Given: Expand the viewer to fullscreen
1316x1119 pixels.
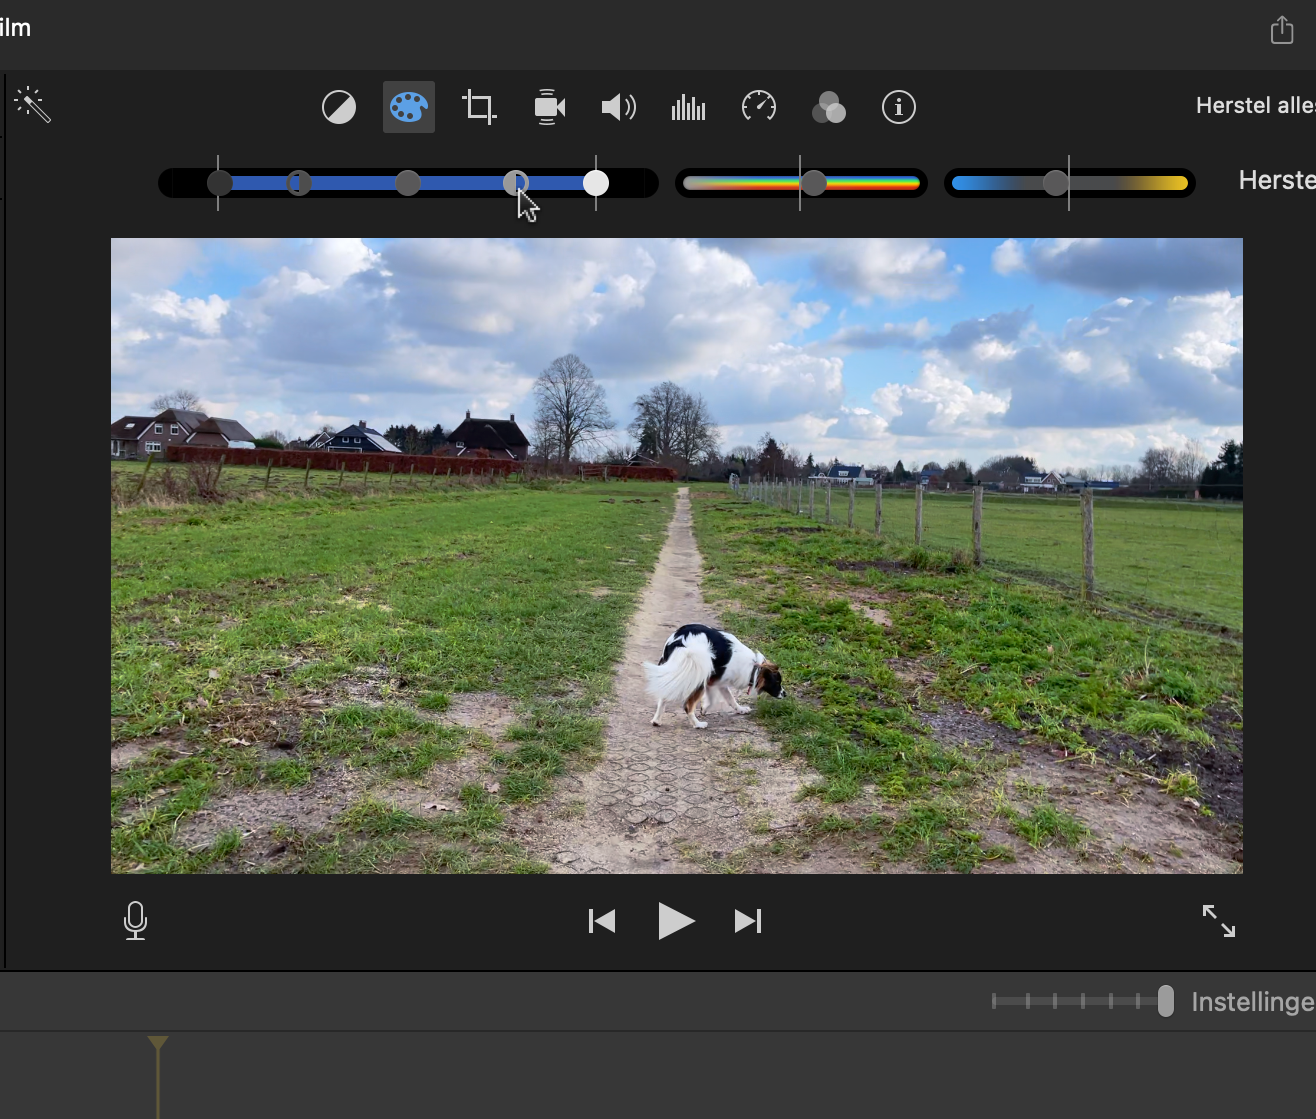Looking at the screenshot, I should pyautogui.click(x=1218, y=921).
